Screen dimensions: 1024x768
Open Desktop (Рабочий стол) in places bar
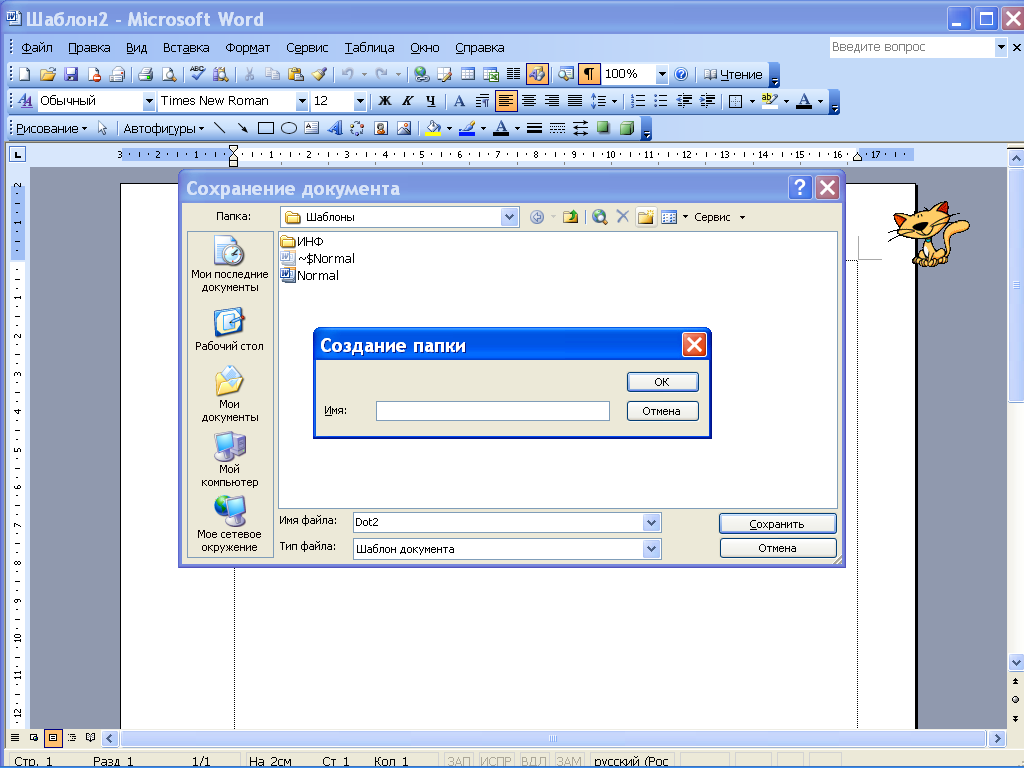(x=229, y=330)
